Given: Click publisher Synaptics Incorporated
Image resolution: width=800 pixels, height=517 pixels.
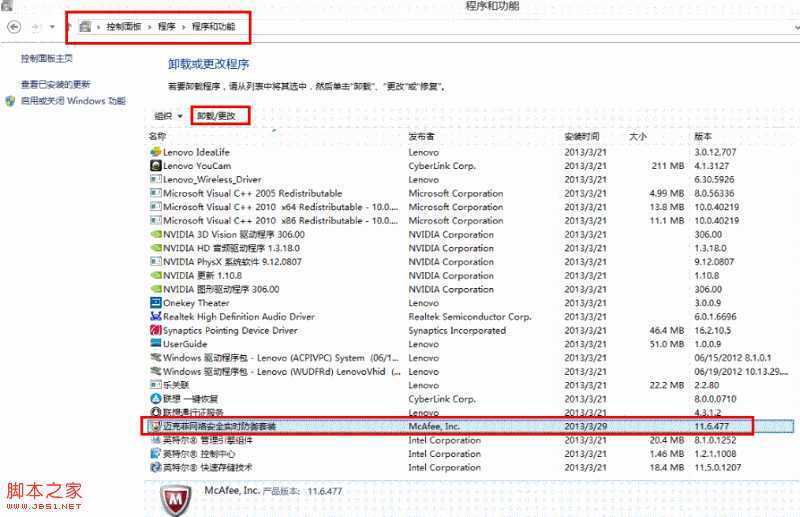Looking at the screenshot, I should [x=457, y=330].
